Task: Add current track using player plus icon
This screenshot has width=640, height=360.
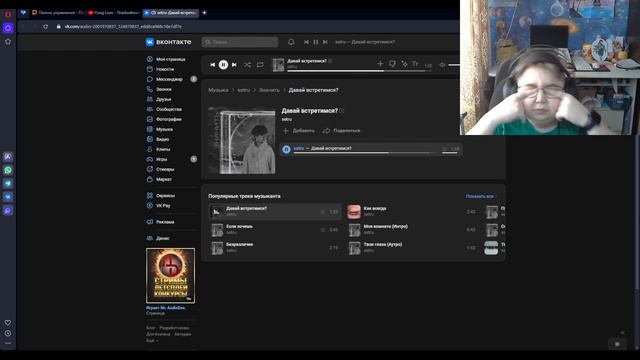Action: tap(380, 64)
